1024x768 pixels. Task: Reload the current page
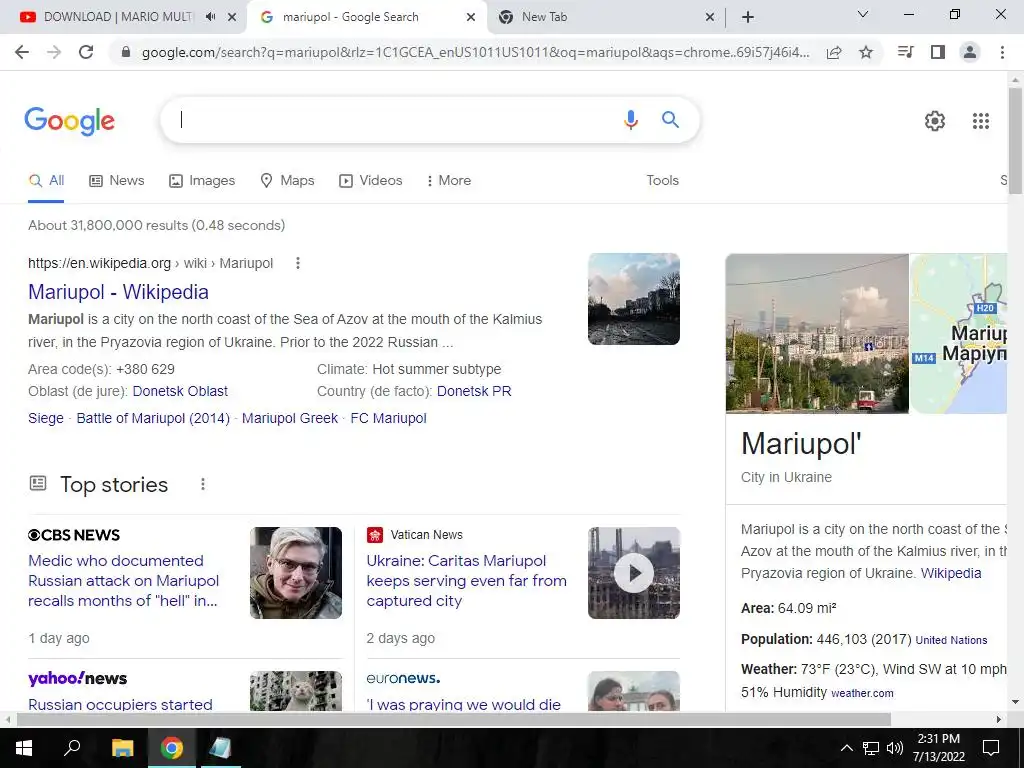pyautogui.click(x=86, y=52)
